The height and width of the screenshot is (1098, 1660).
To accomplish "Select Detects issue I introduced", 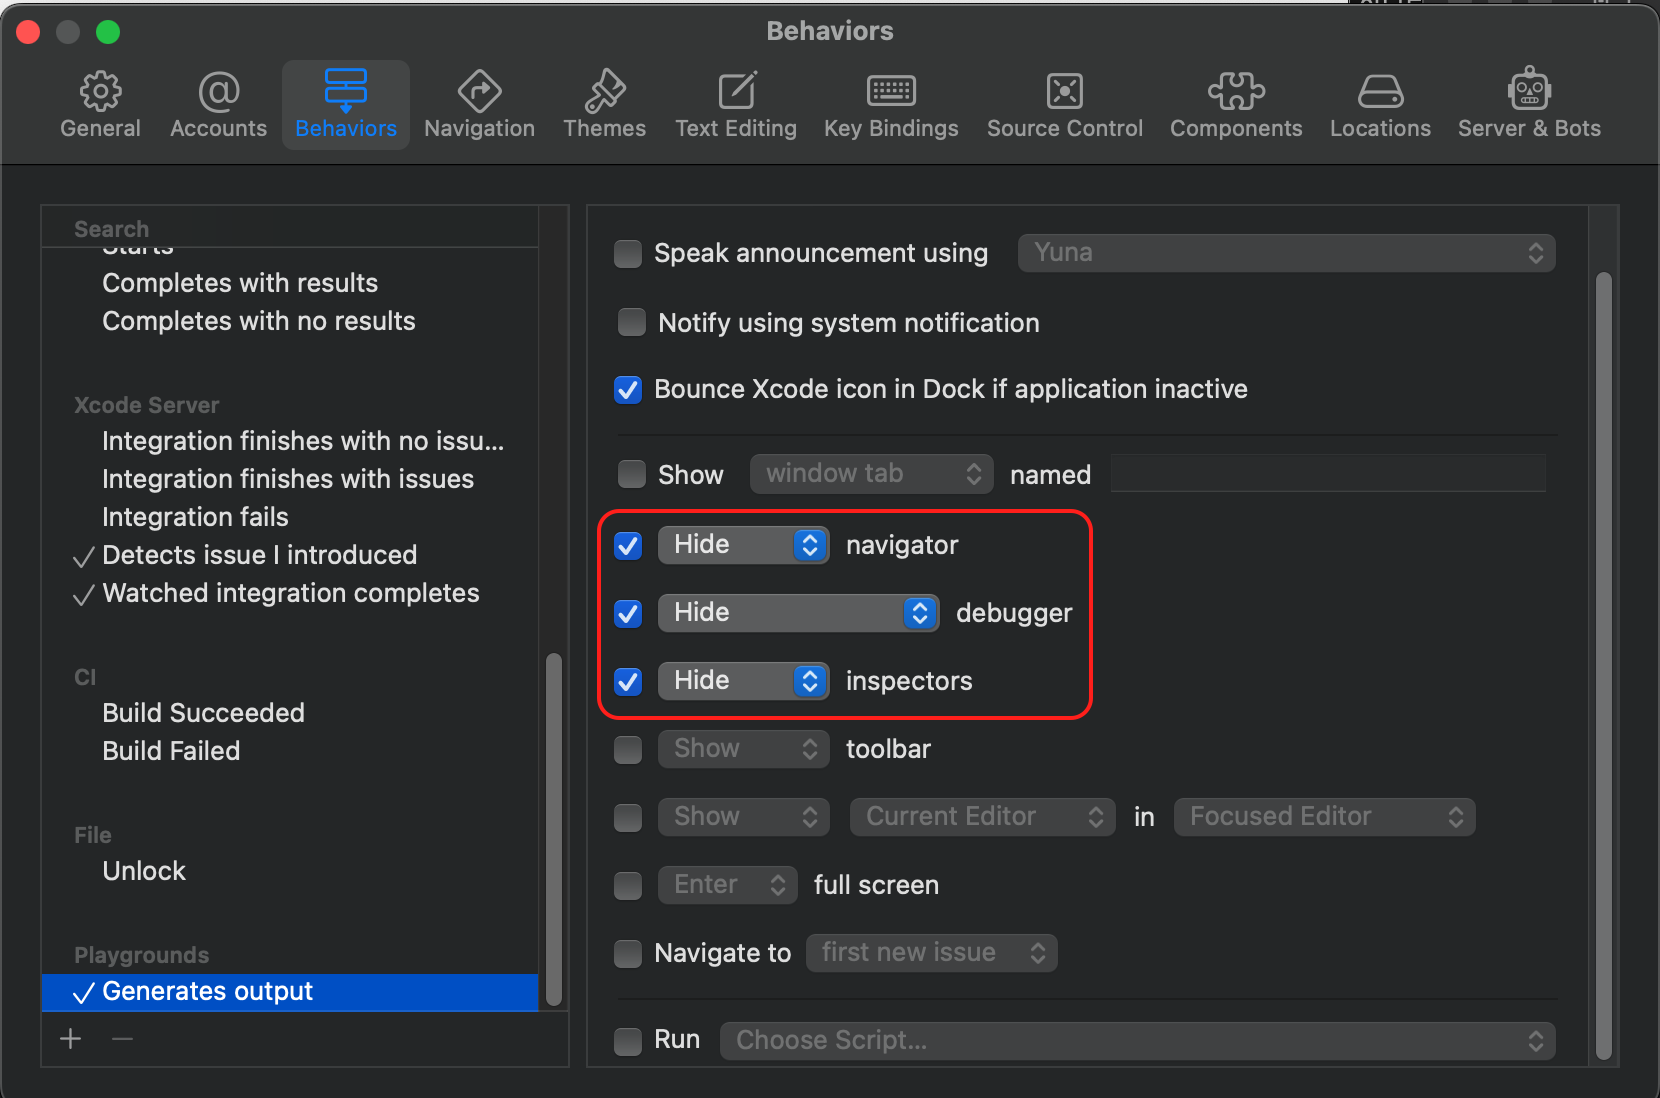I will pyautogui.click(x=259, y=555).
